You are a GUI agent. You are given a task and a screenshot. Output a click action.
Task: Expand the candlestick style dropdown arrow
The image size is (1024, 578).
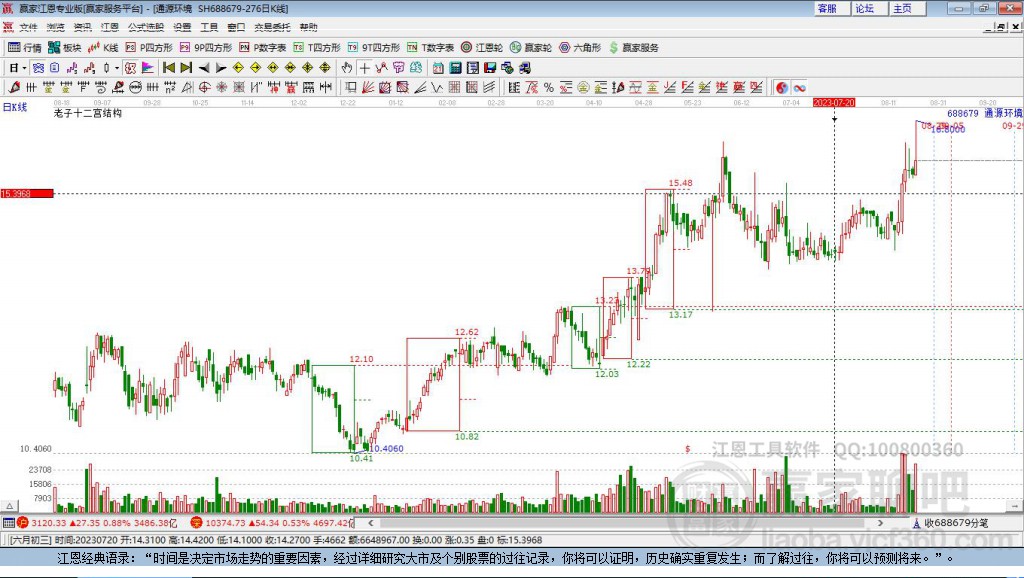(x=117, y=68)
